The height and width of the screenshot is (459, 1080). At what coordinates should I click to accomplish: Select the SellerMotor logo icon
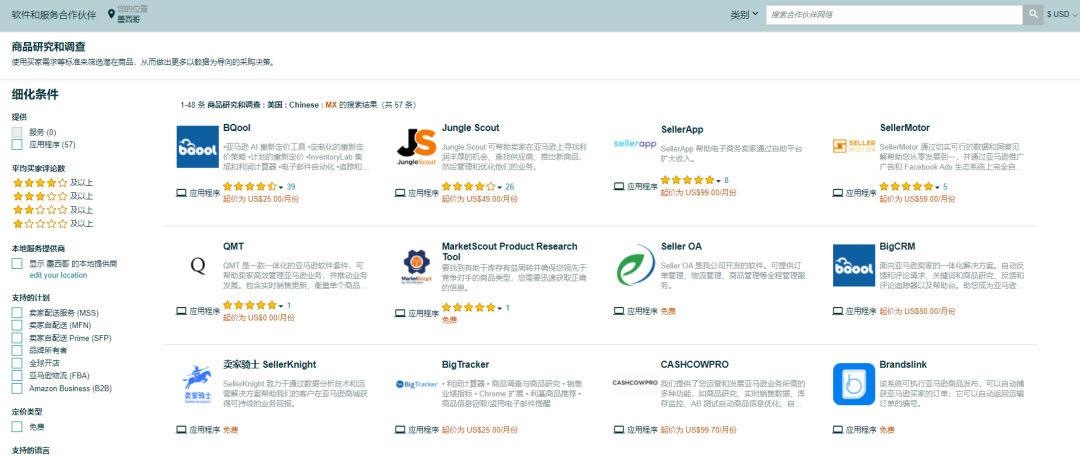pyautogui.click(x=853, y=146)
